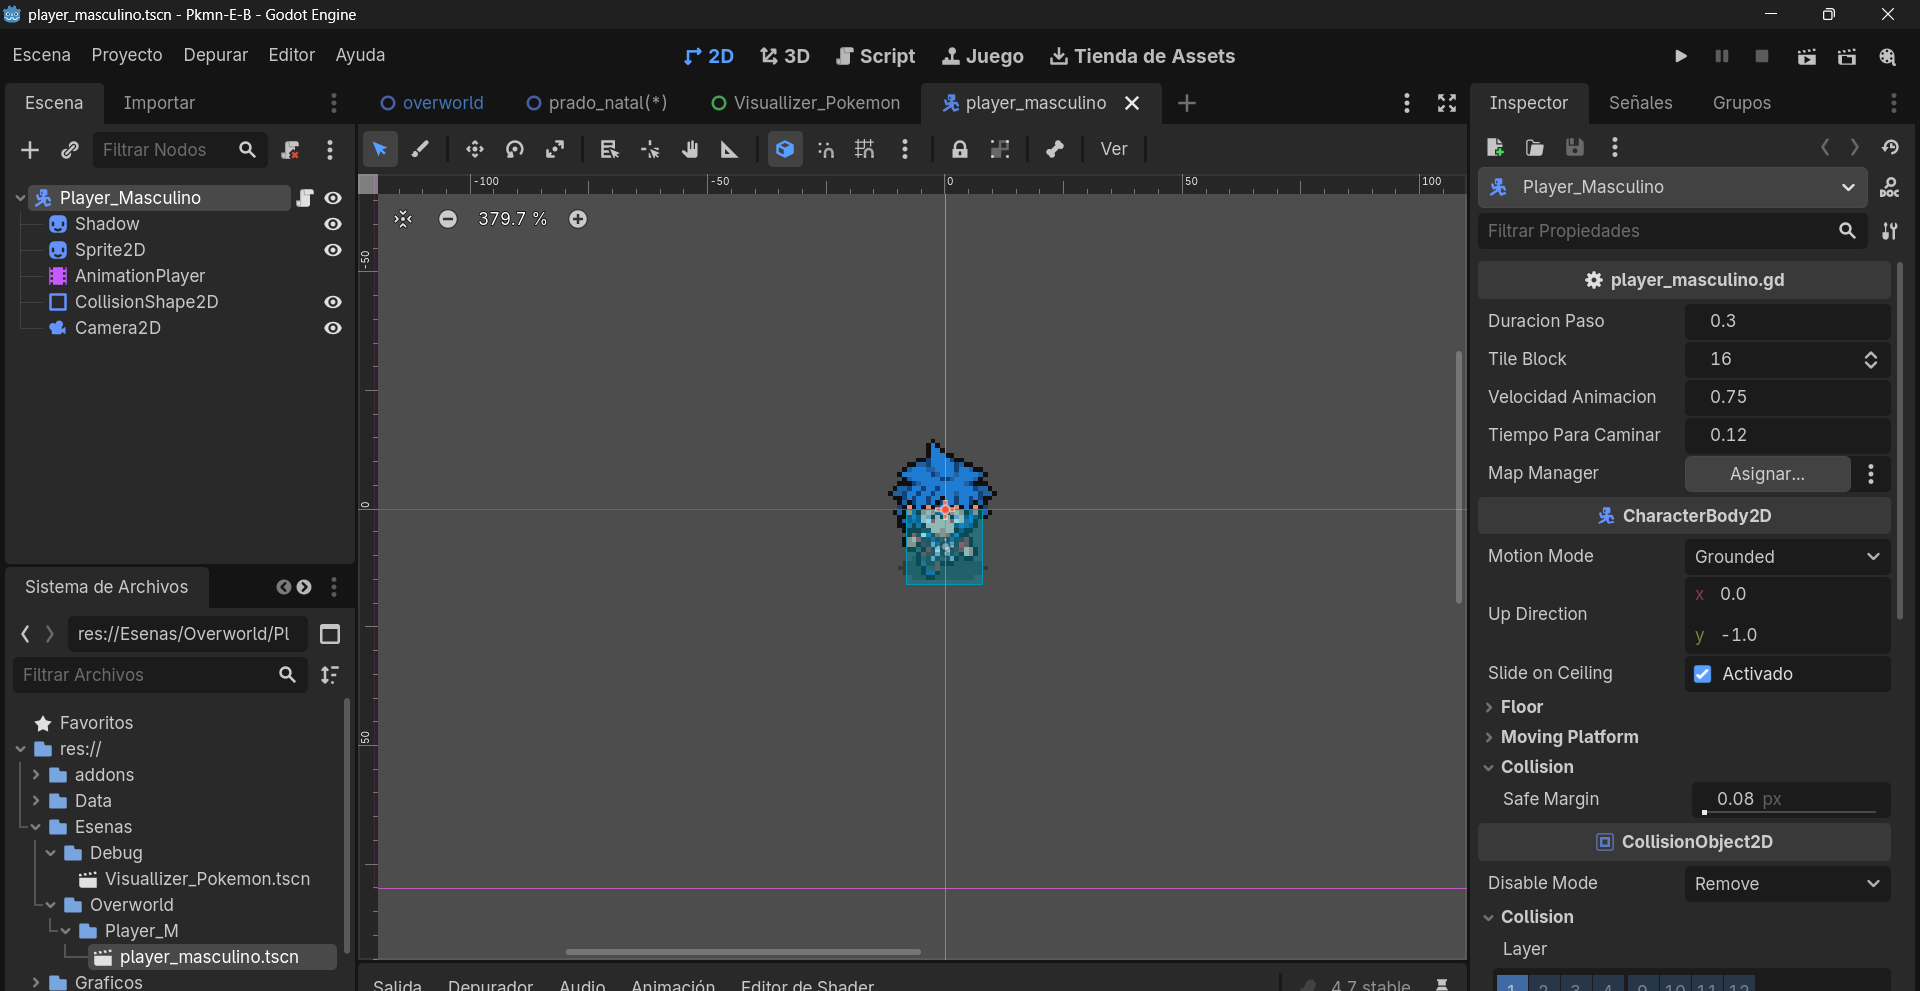The width and height of the screenshot is (1920, 991).
Task: Select the Scale Mode tool
Action: pyautogui.click(x=555, y=150)
